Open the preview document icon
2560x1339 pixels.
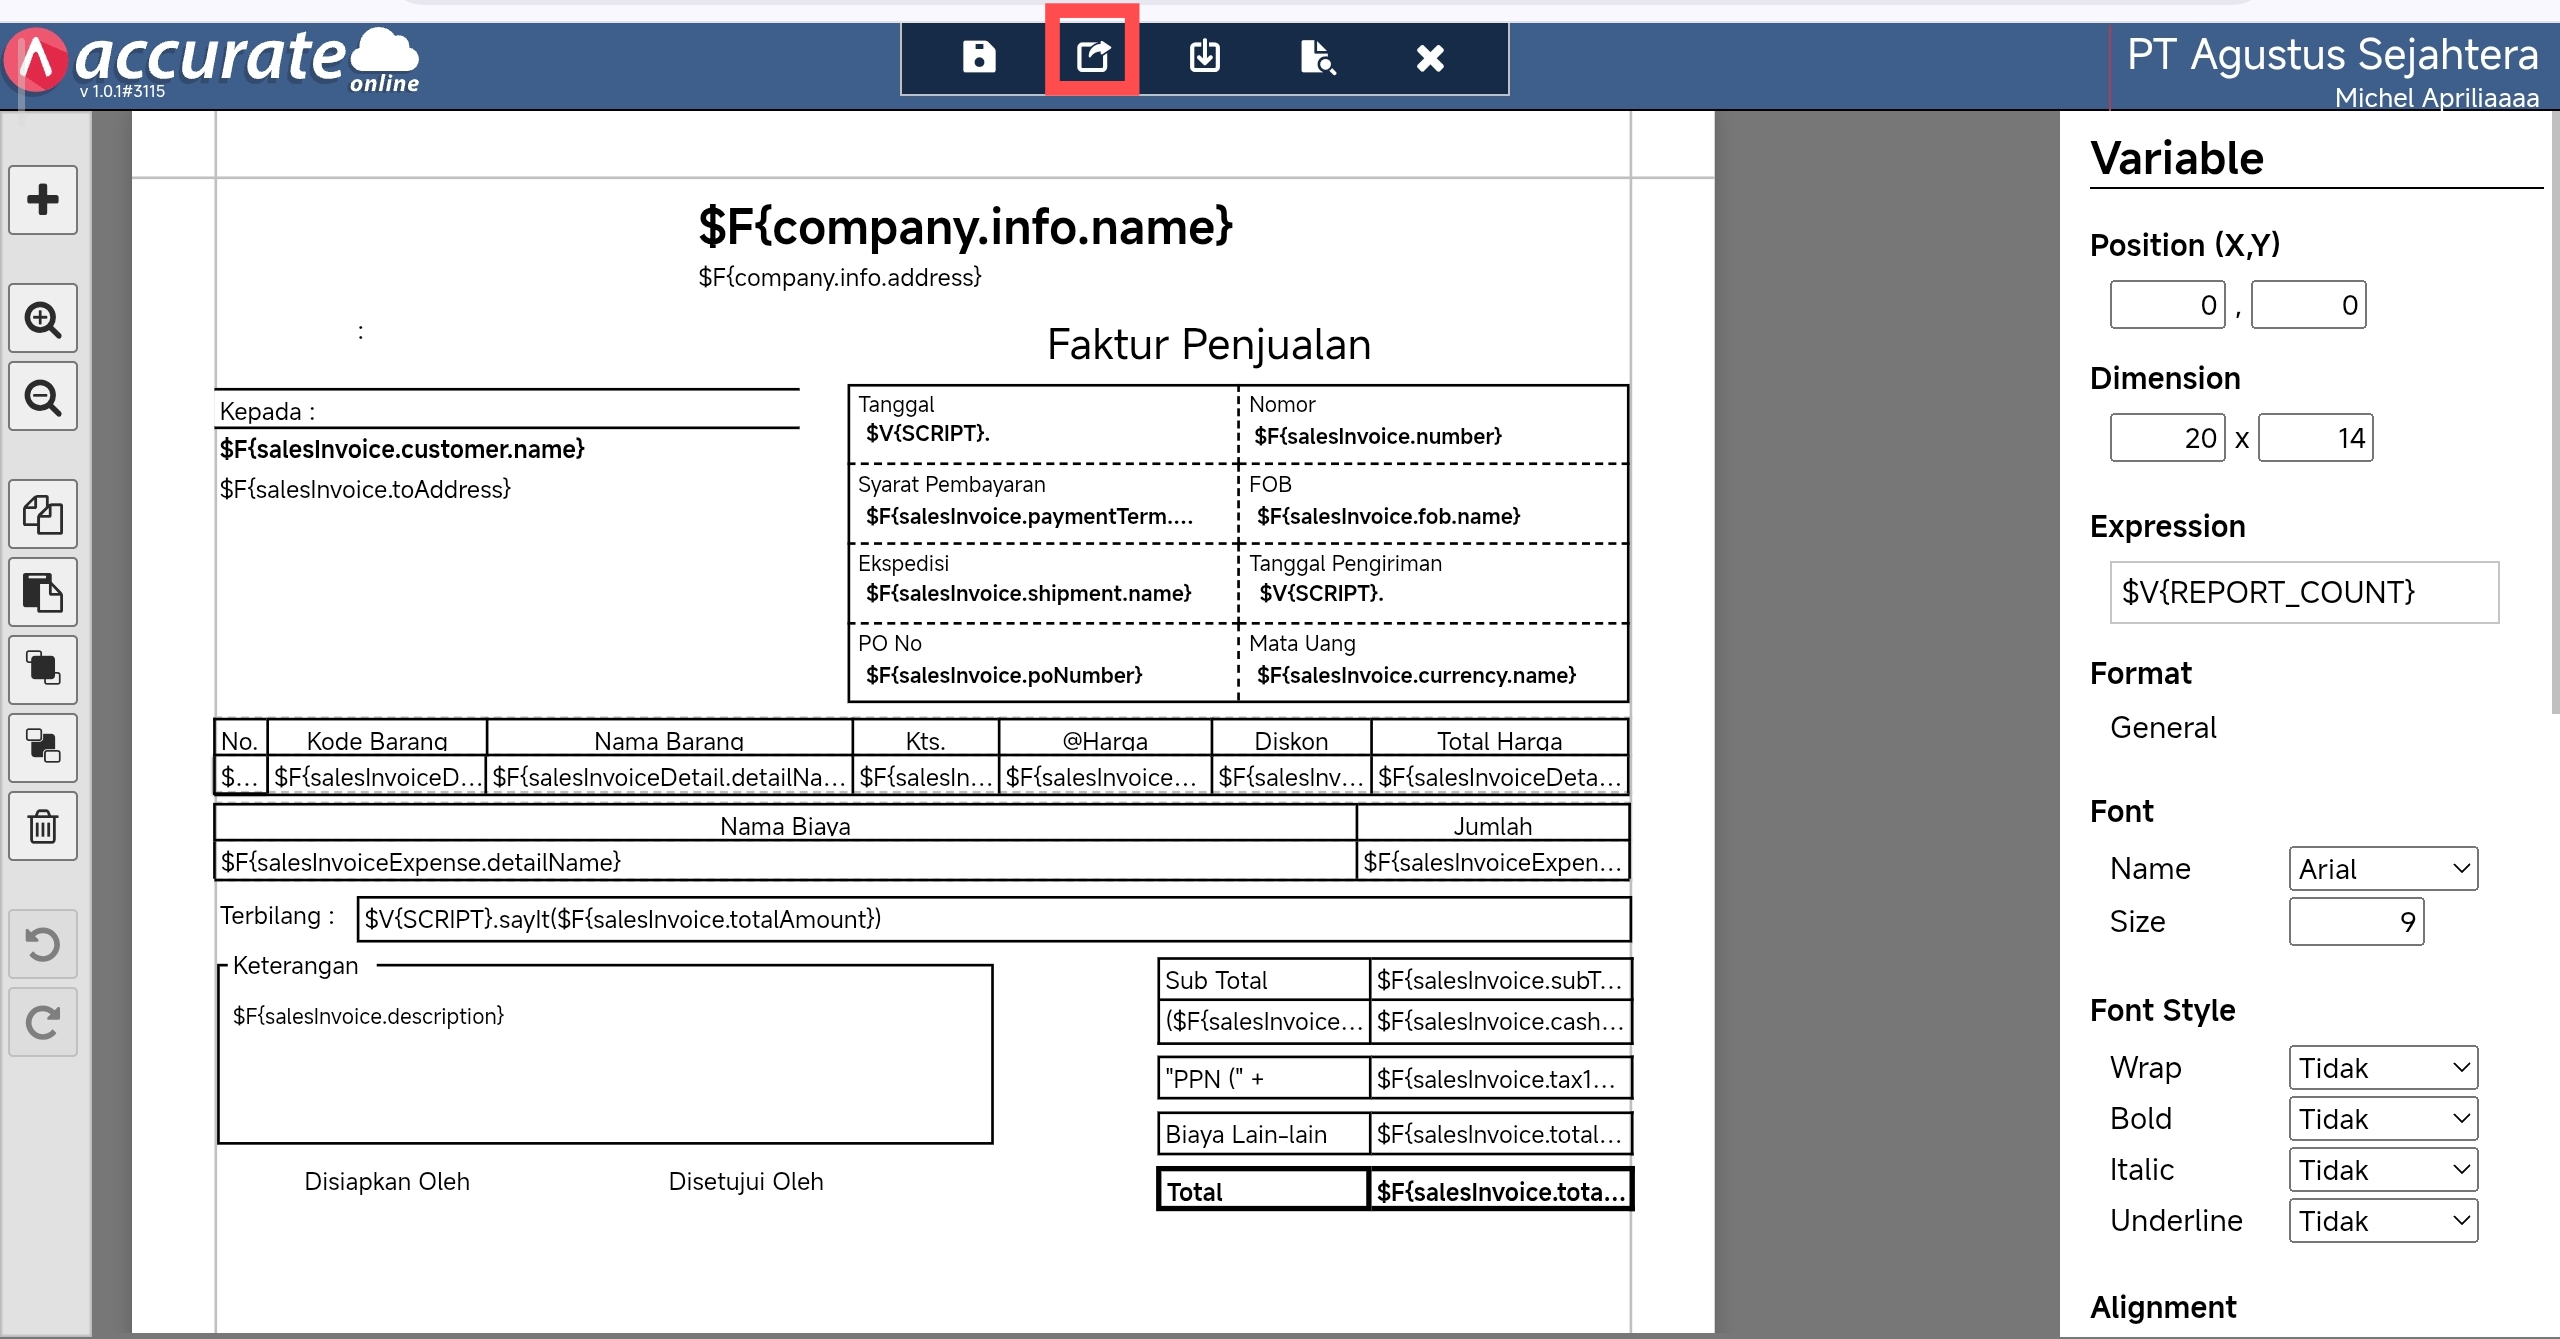(1317, 57)
